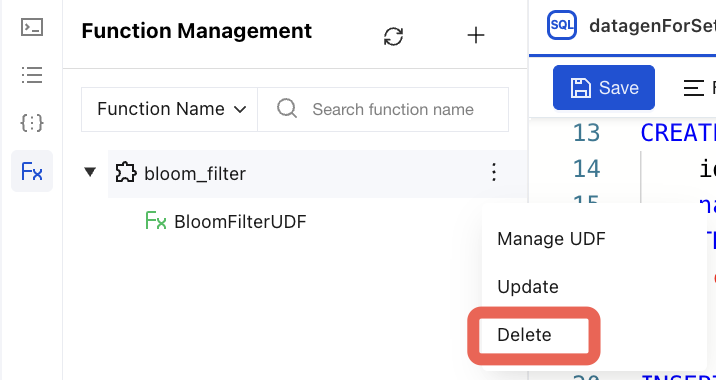Add a new function with plus icon

coord(476,35)
